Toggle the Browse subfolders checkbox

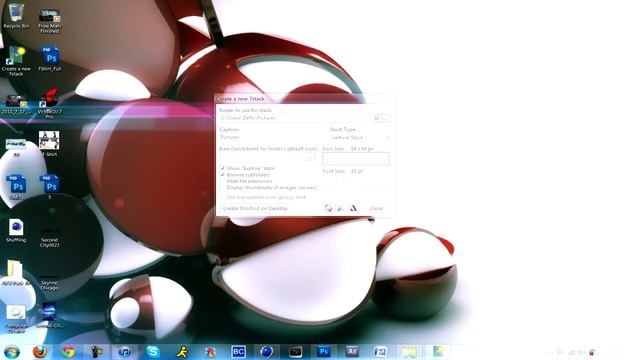click(x=222, y=175)
